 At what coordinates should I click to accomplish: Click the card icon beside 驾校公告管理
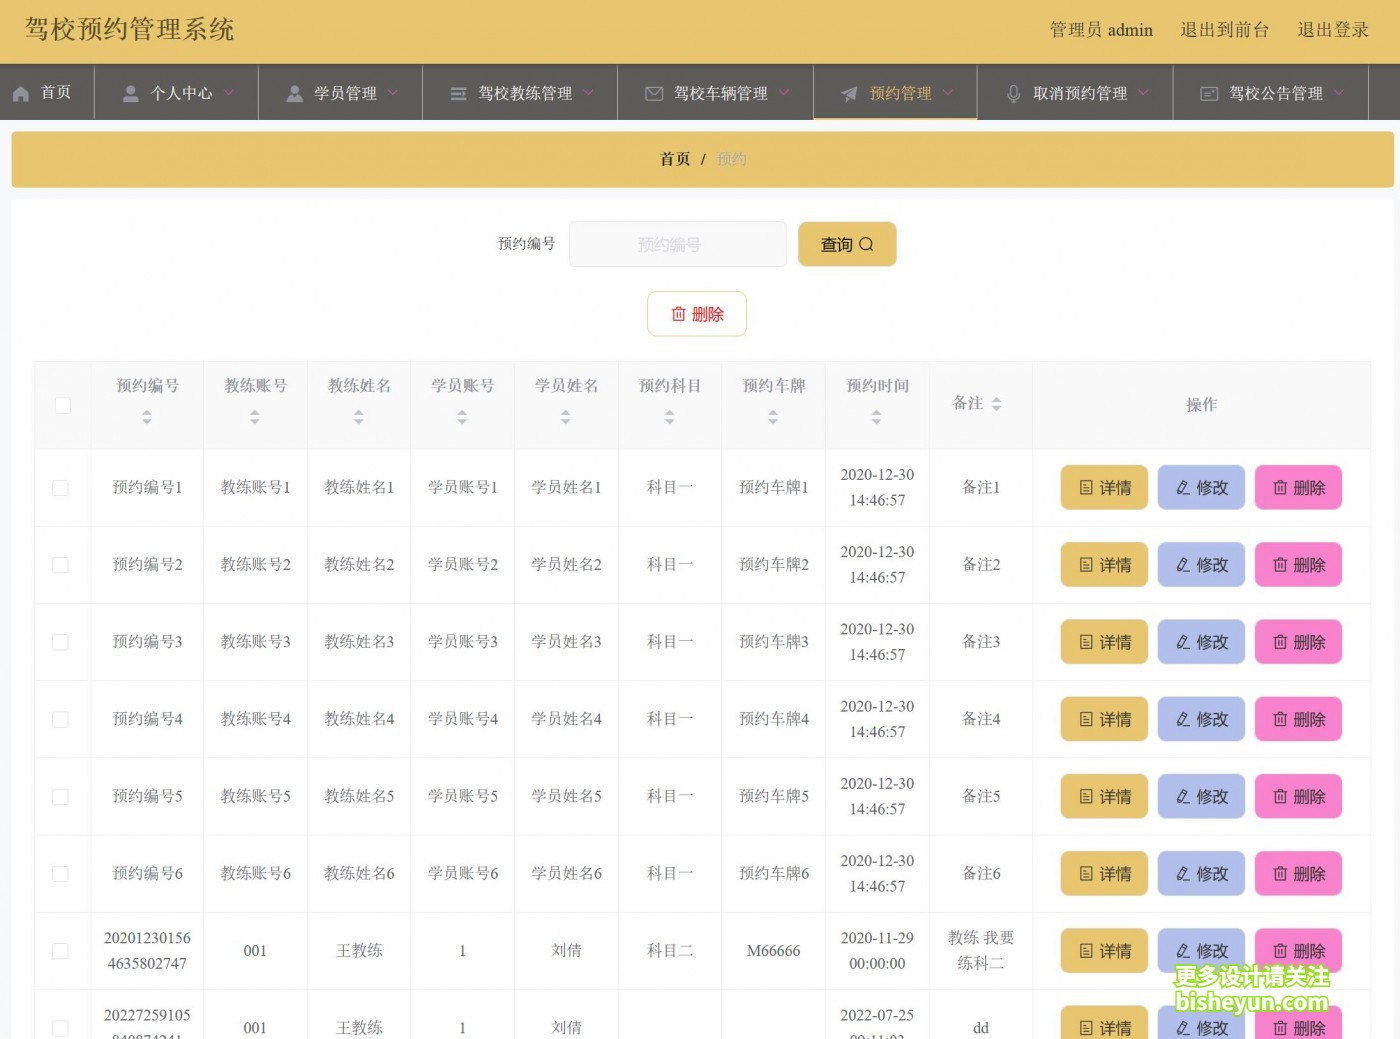pyautogui.click(x=1209, y=93)
